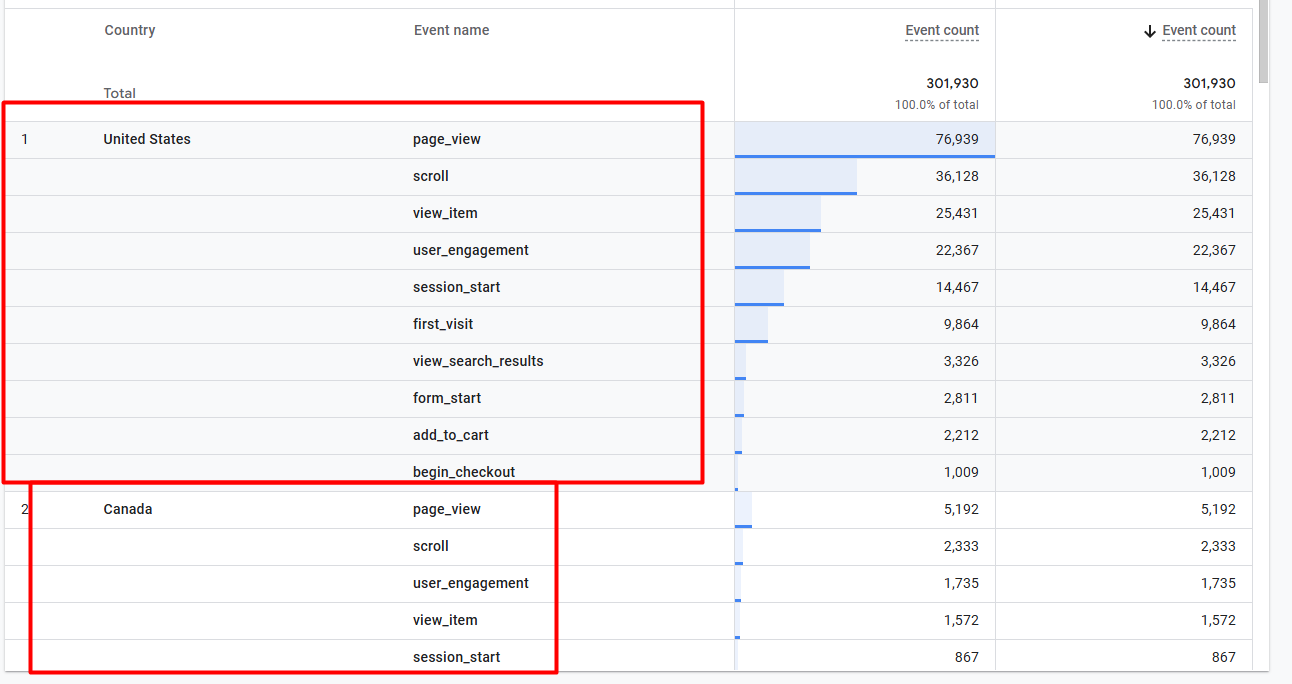
Task: Select the begin_checkout event name
Action: pos(464,472)
